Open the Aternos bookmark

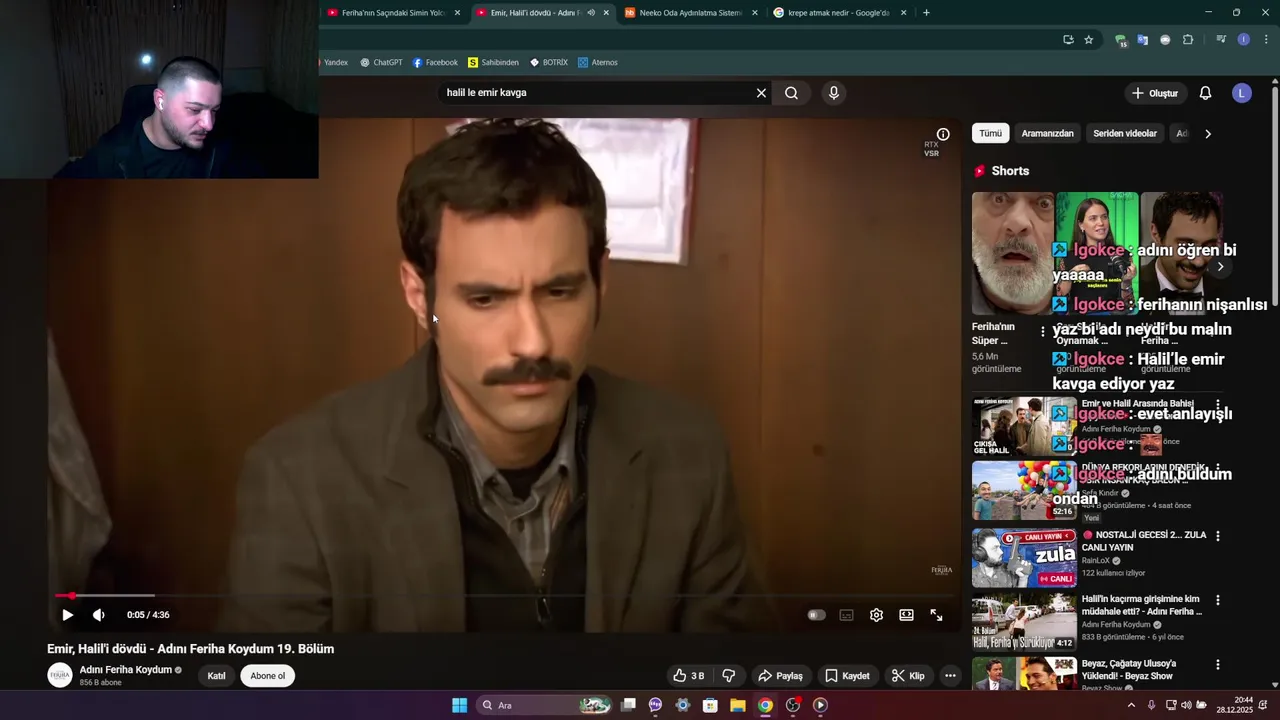pyautogui.click(x=597, y=62)
